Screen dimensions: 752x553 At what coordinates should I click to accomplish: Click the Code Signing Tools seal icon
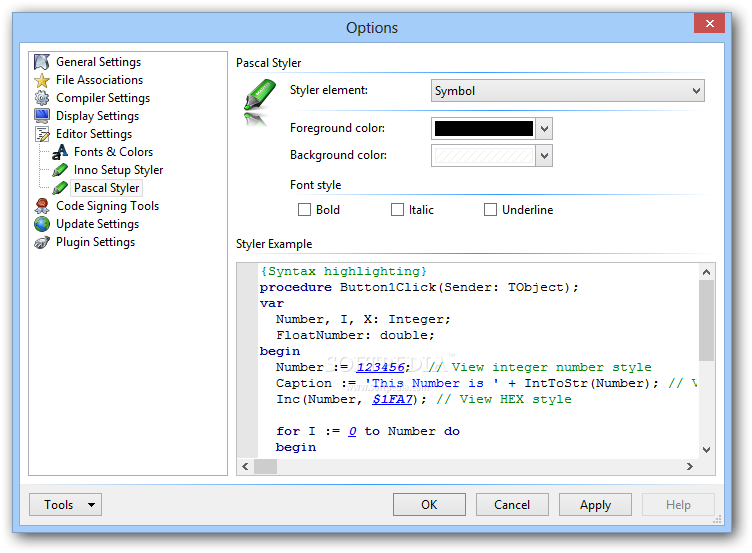tap(42, 206)
